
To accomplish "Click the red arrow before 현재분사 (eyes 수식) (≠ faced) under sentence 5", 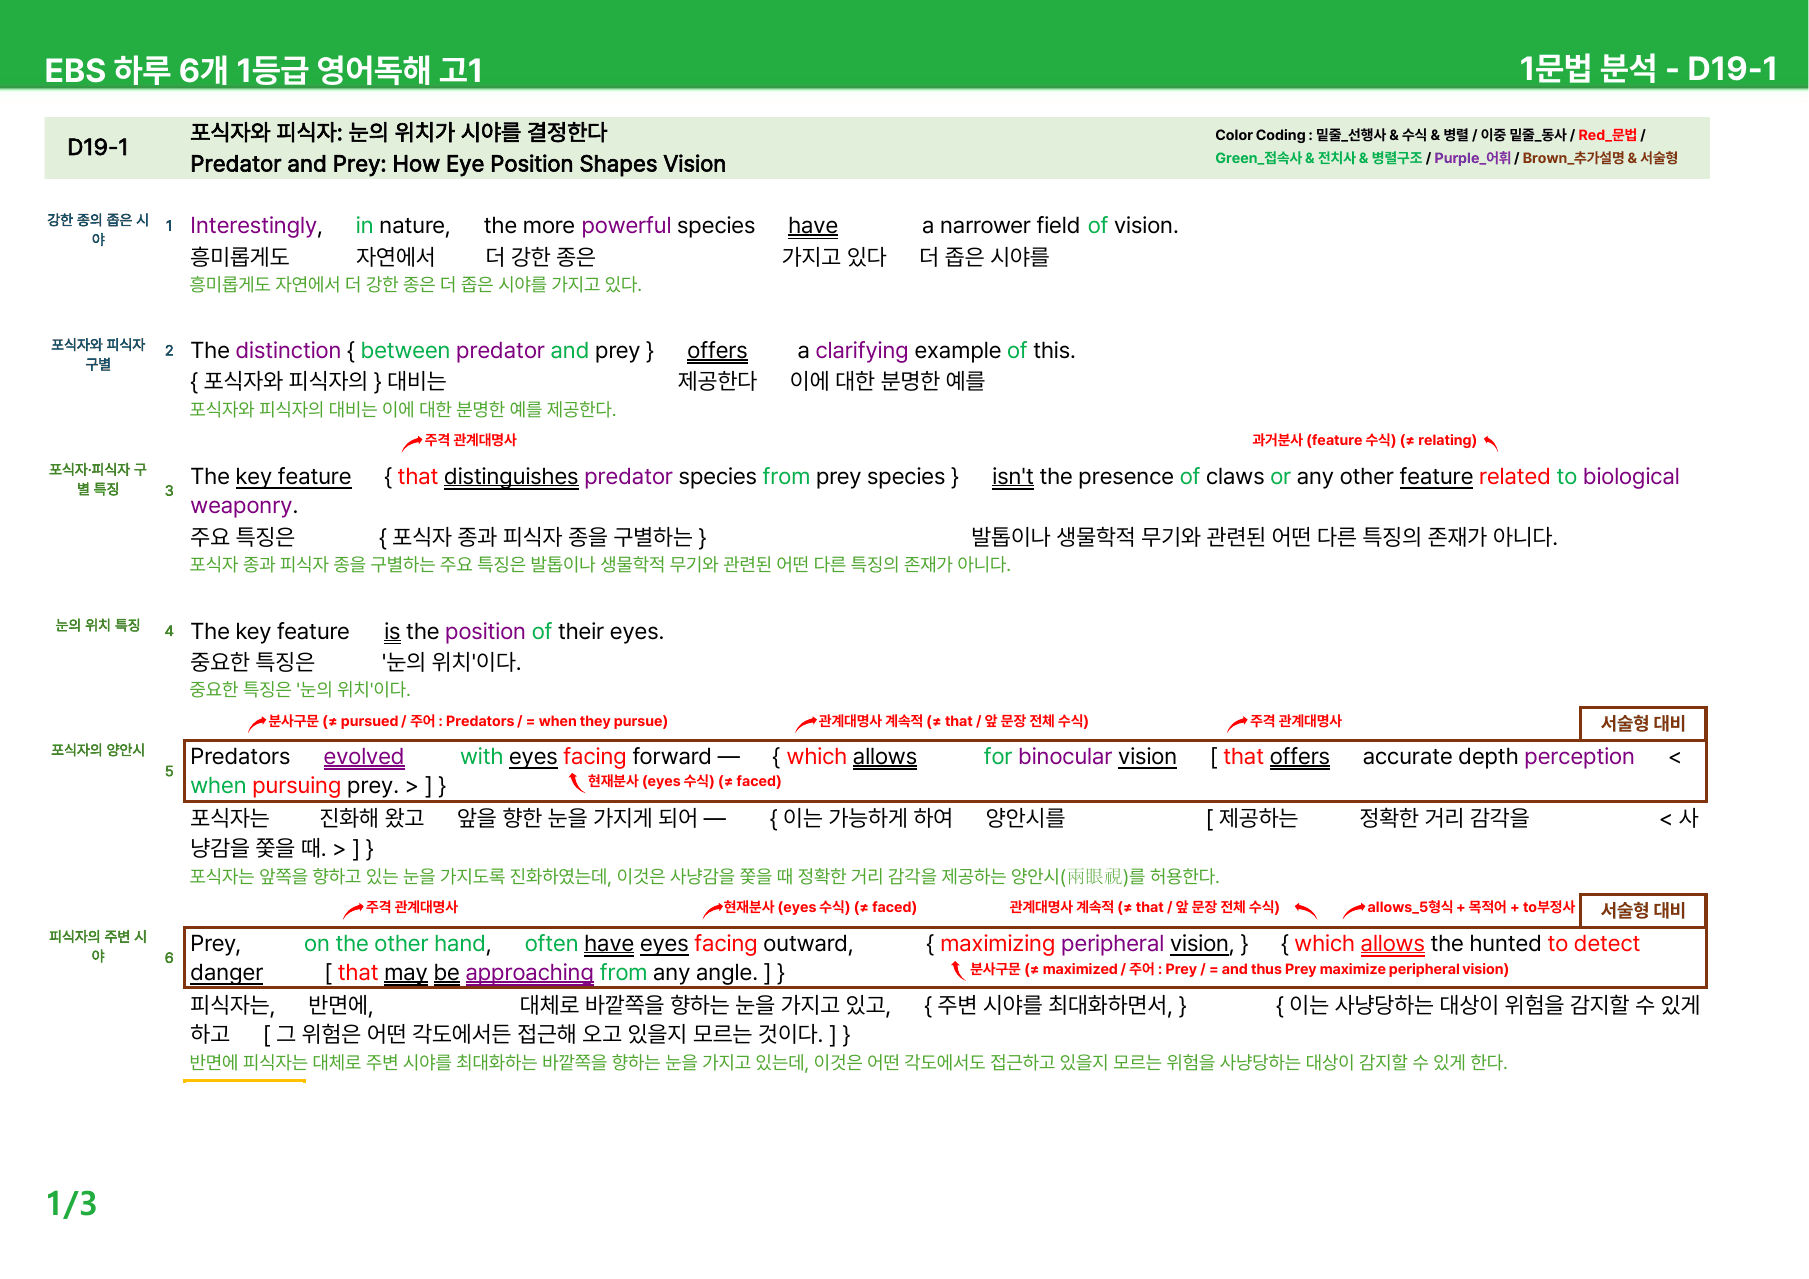I will (576, 782).
